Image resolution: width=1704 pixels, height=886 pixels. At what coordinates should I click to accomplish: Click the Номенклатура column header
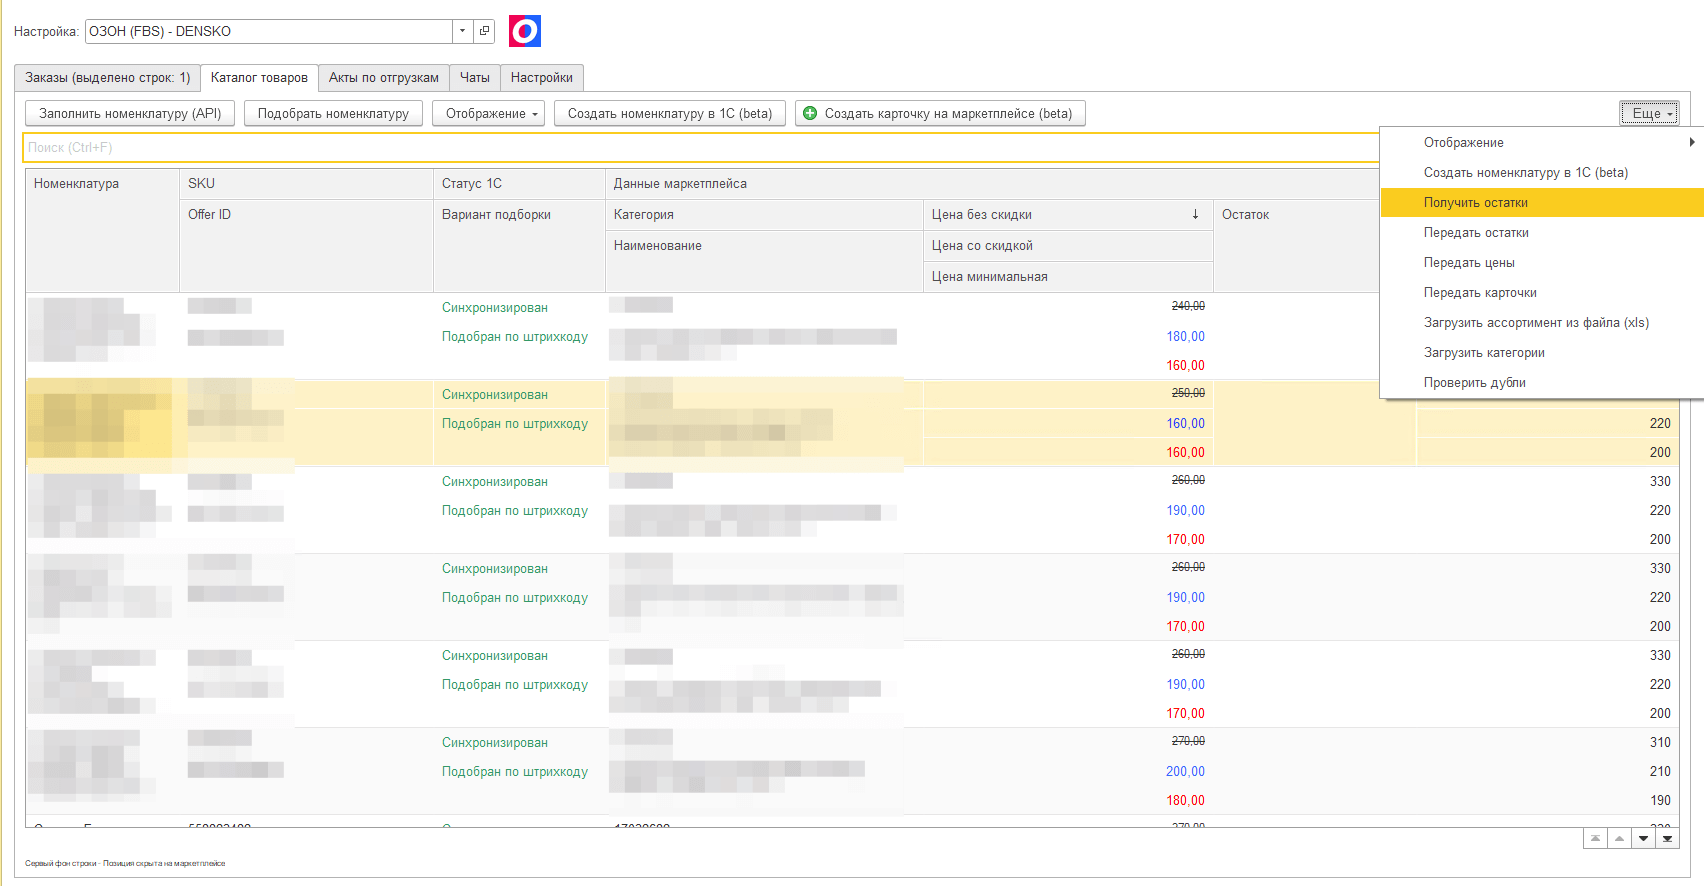click(102, 230)
